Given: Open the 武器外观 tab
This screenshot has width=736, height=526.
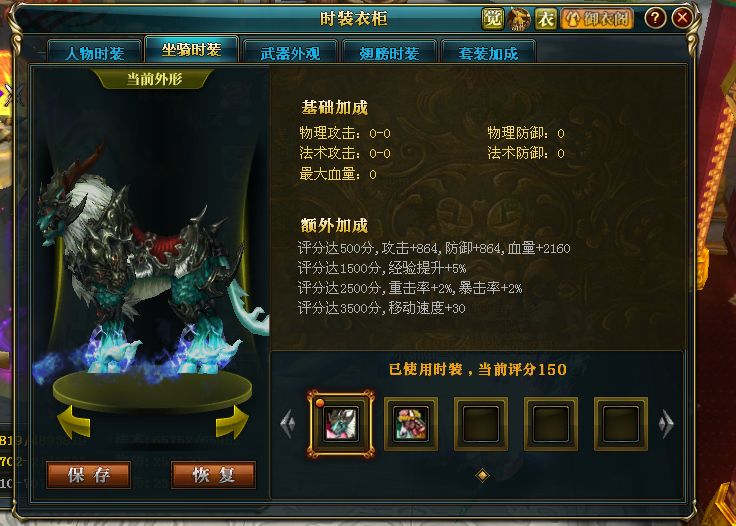Looking at the screenshot, I should click(x=290, y=52).
